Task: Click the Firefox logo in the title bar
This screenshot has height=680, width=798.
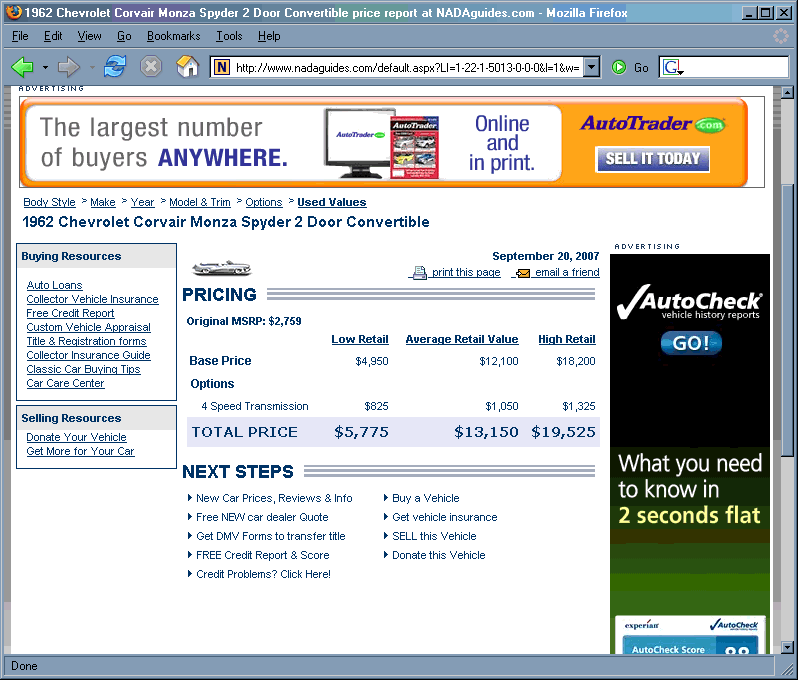Action: tap(14, 12)
